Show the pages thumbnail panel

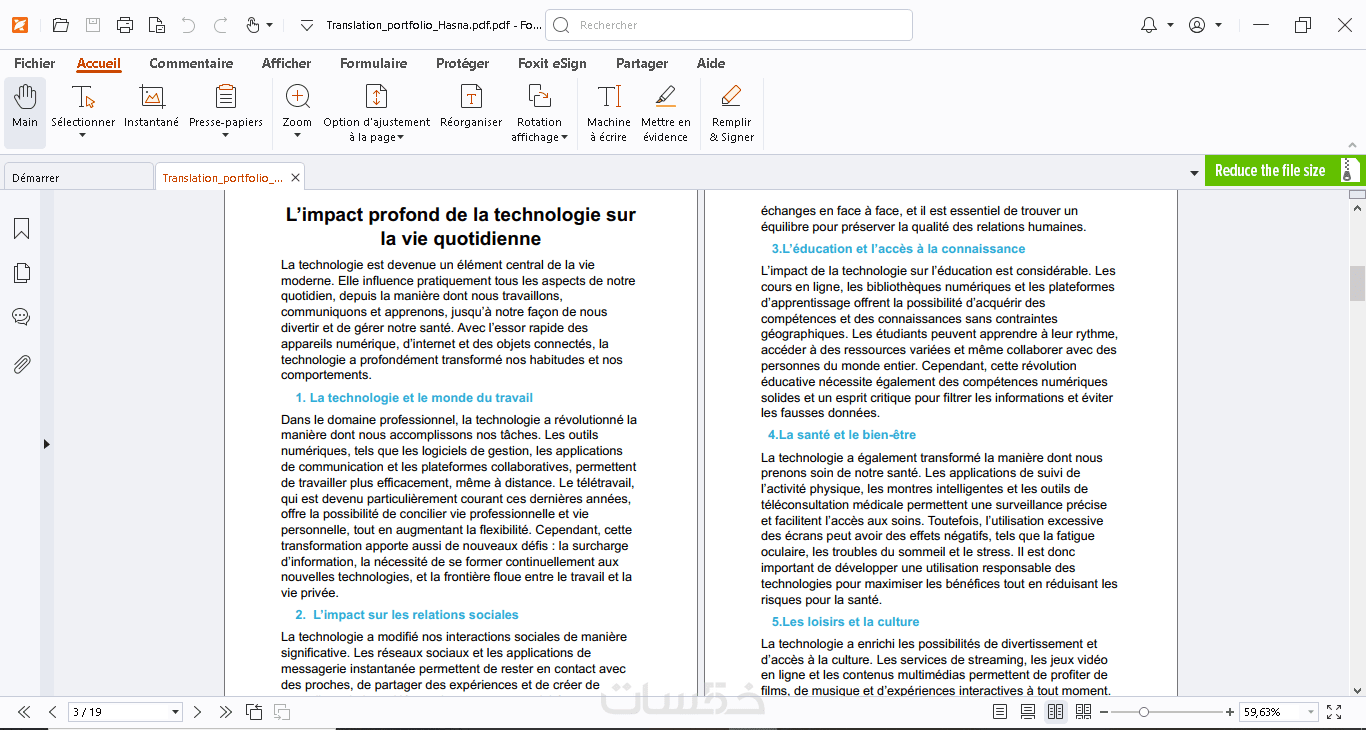(21, 273)
